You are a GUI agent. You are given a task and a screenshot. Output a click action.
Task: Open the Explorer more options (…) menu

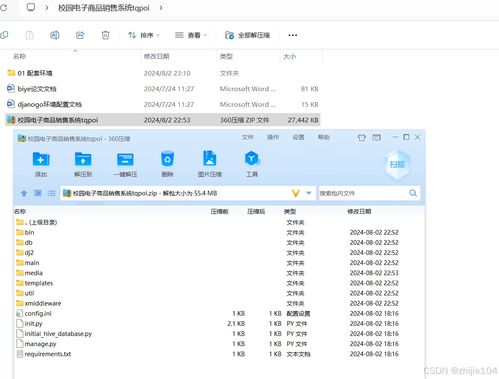[293, 35]
